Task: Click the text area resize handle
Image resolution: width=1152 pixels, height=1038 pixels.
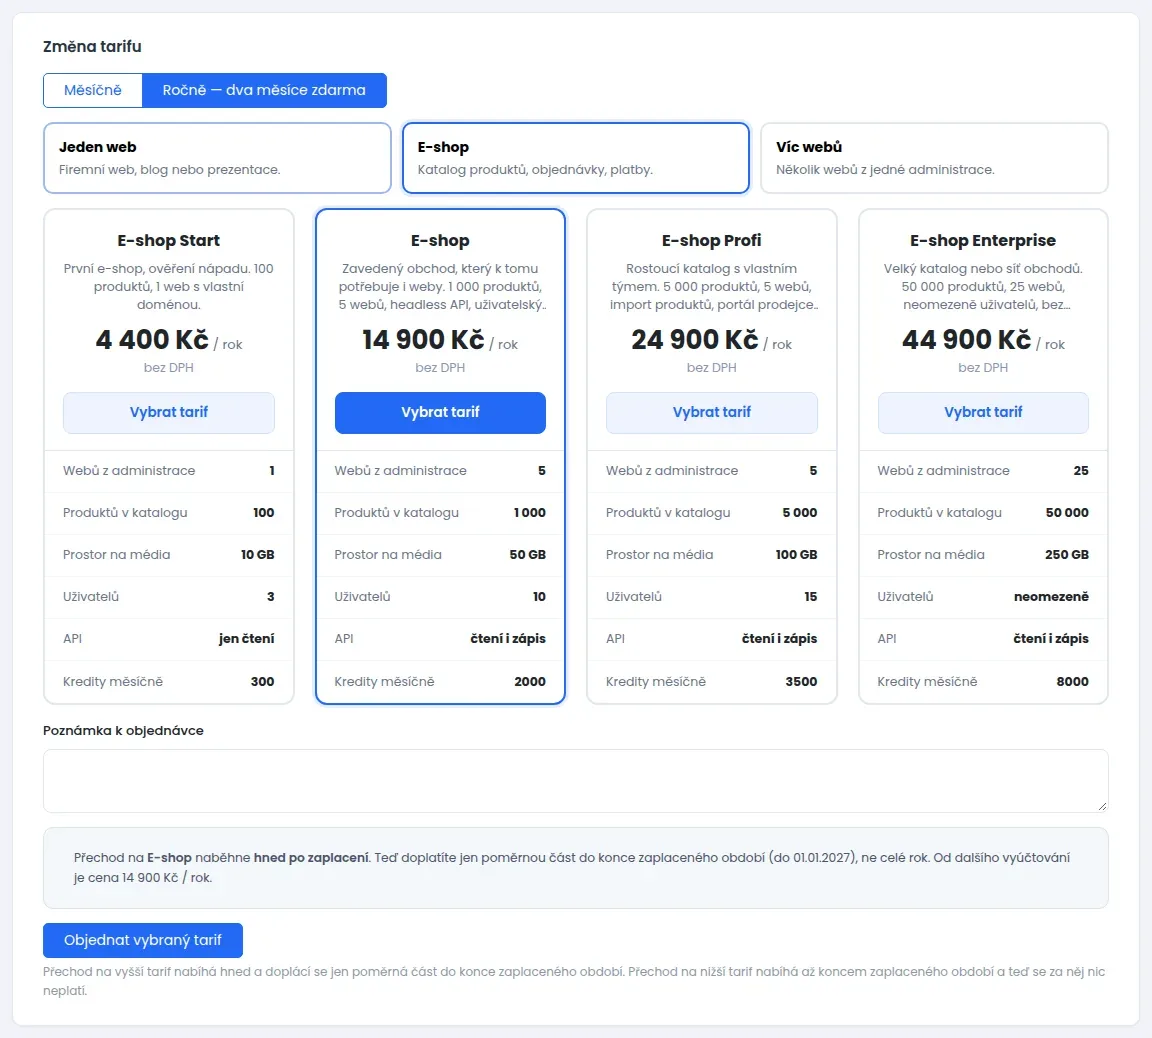Action: coord(1102,807)
